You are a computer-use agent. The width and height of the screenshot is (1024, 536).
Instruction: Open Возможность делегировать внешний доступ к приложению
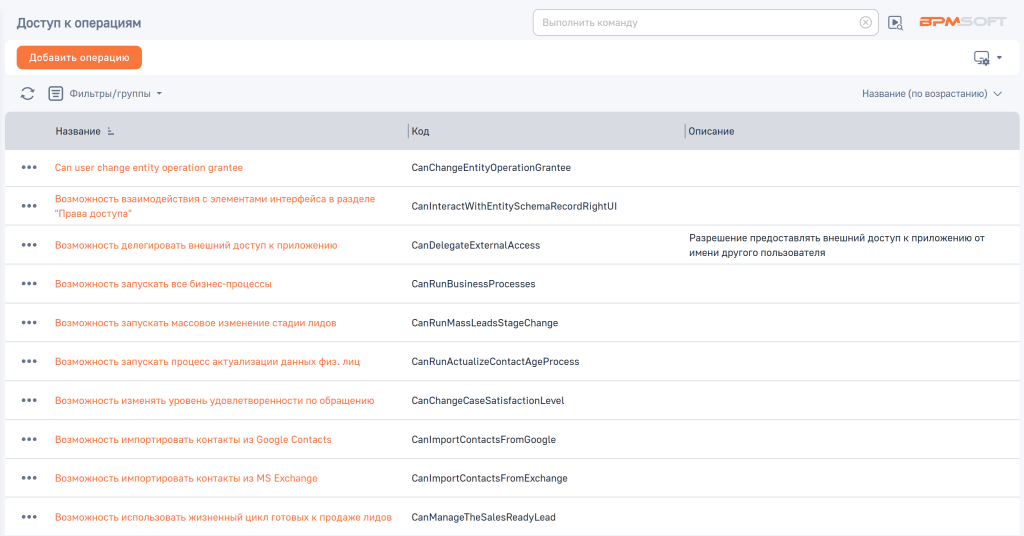coord(196,245)
